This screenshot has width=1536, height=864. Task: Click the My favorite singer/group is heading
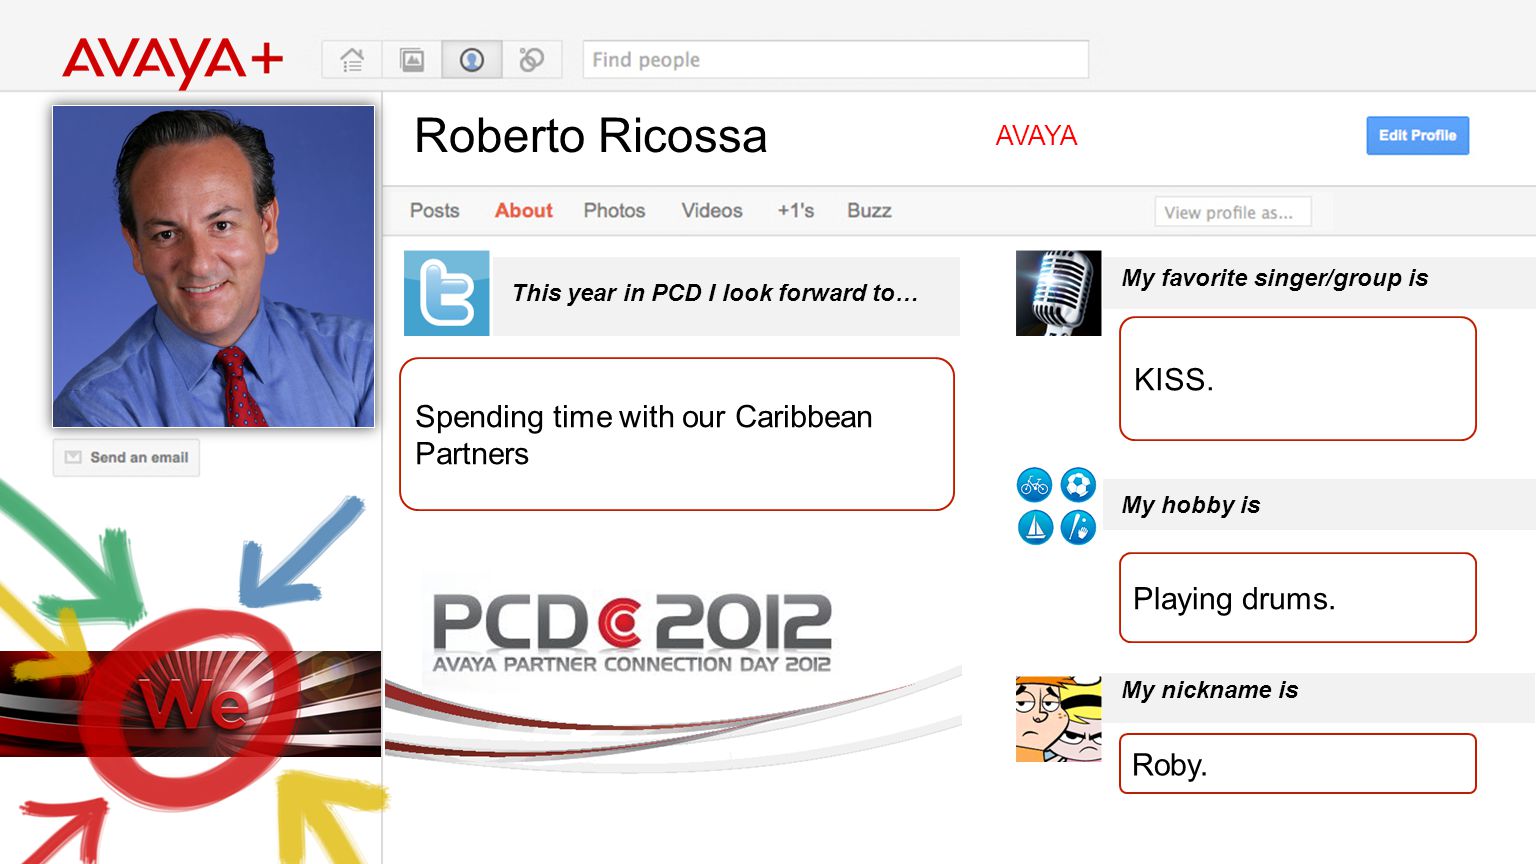point(1275,278)
